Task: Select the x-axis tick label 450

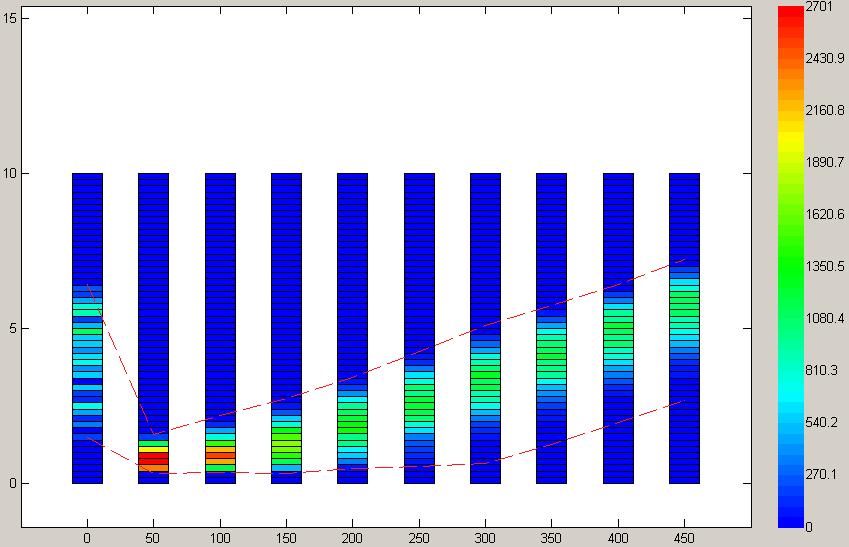Action: click(x=684, y=537)
